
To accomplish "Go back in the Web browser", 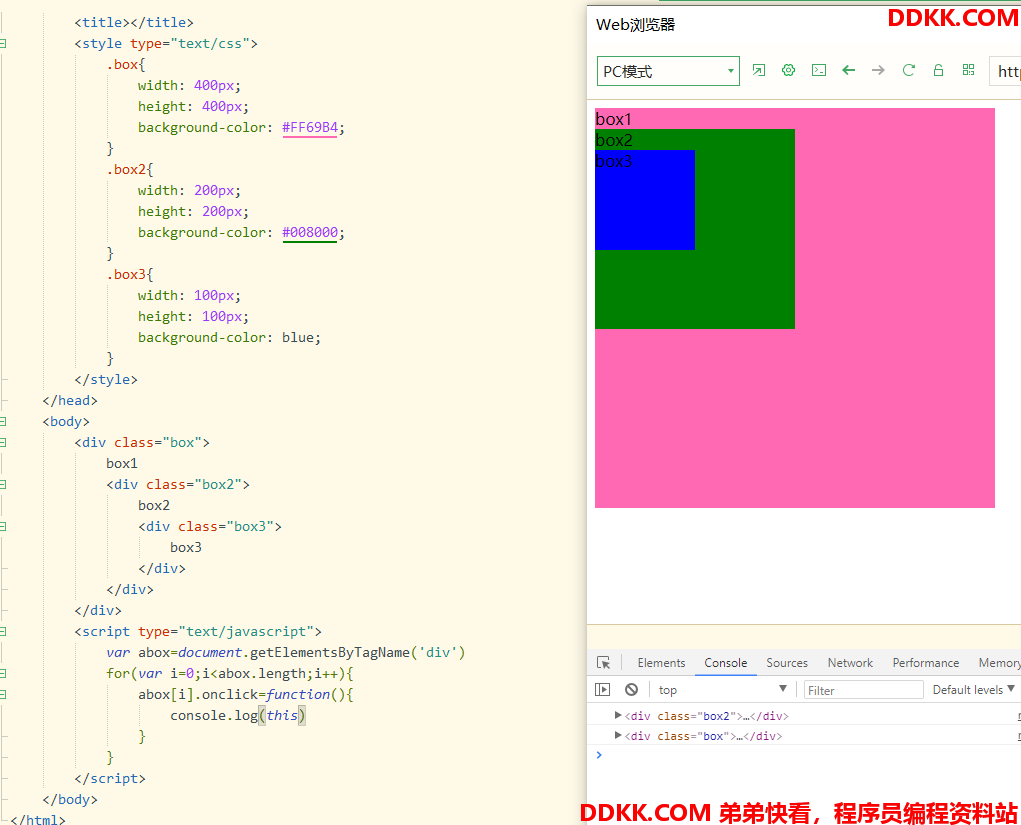I will pyautogui.click(x=848, y=70).
